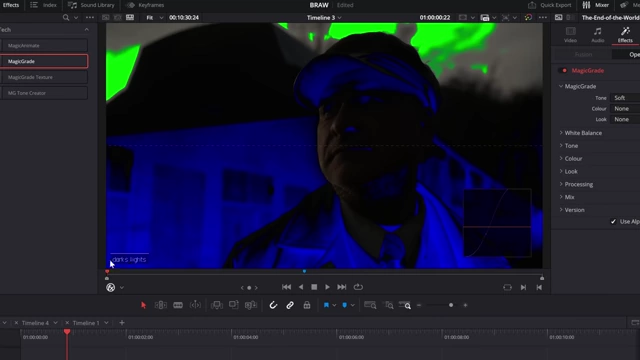The height and width of the screenshot is (360, 640).
Task: Open the Tone Soft dropdown
Action: click(625, 98)
